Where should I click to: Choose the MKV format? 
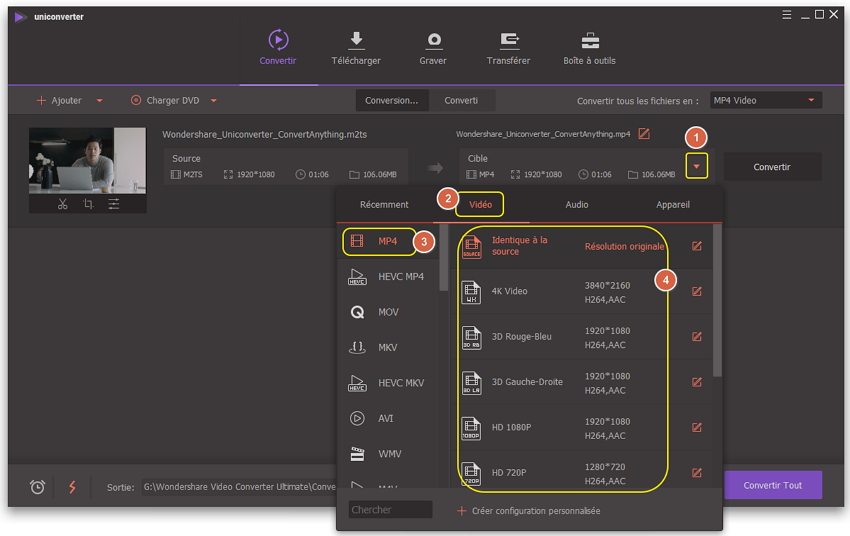click(x=388, y=347)
